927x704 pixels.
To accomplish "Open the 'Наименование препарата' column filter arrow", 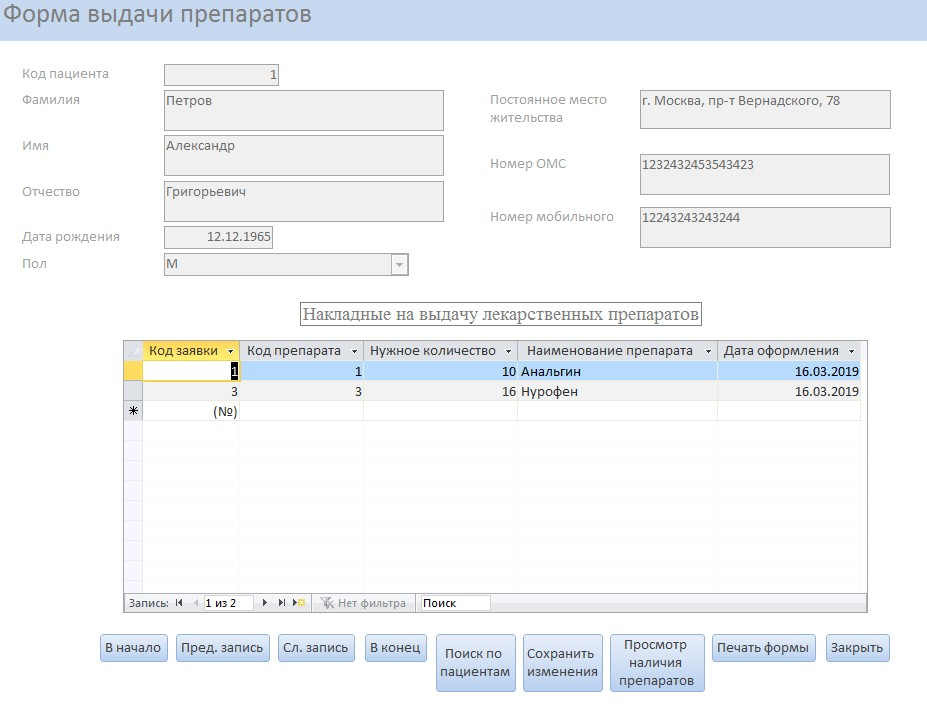I will [x=708, y=351].
